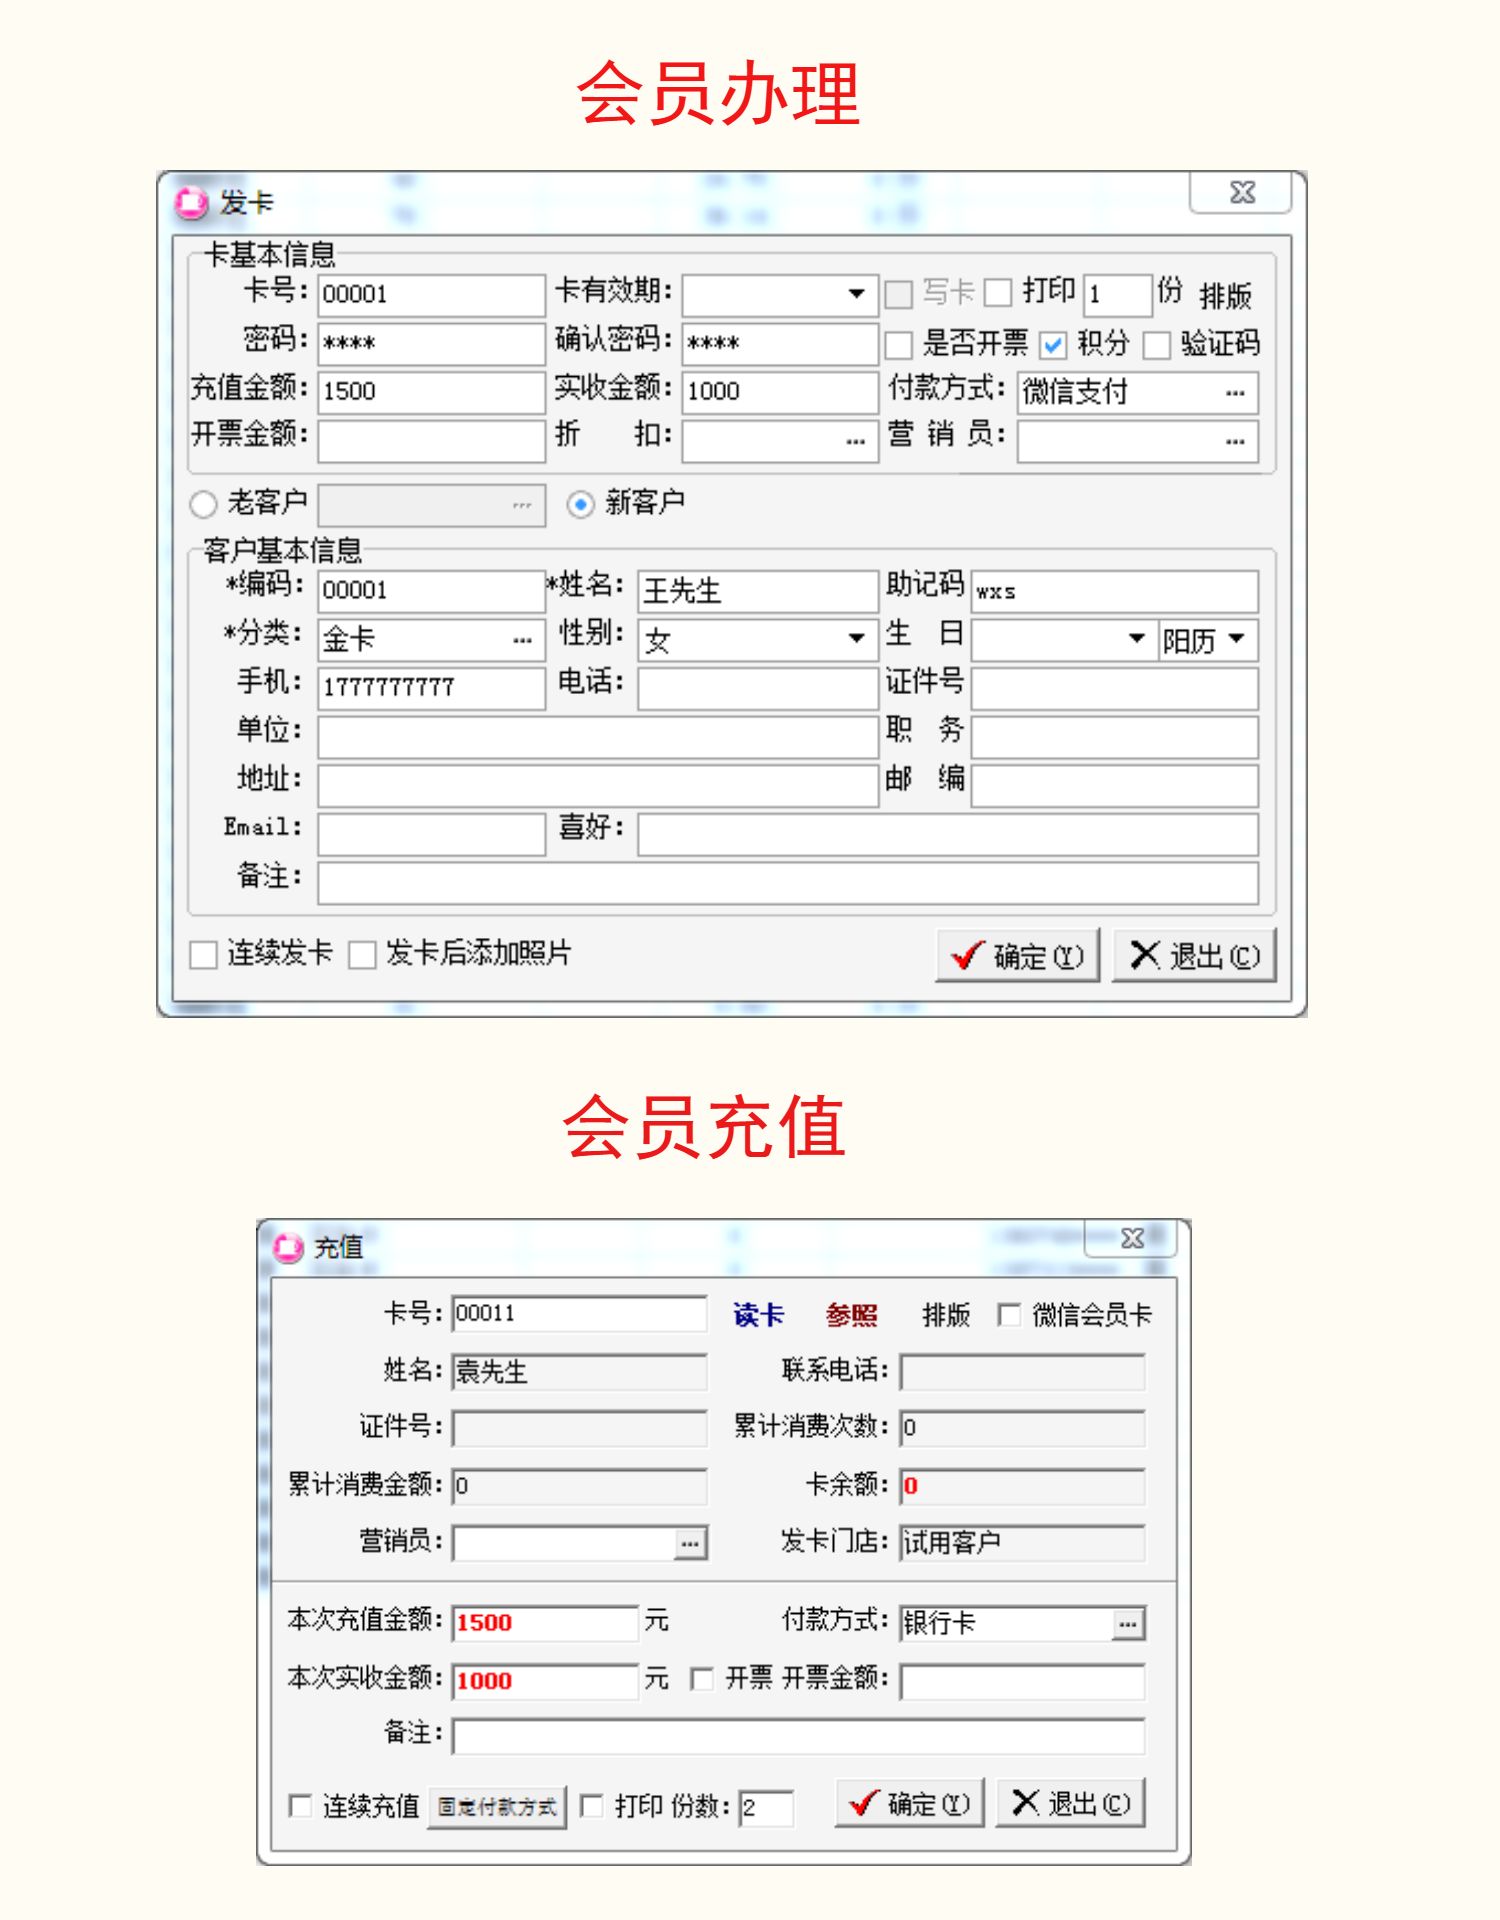Open 折扣 lookup ellipsis button
Image resolution: width=1500 pixels, height=1920 pixels.
855,440
